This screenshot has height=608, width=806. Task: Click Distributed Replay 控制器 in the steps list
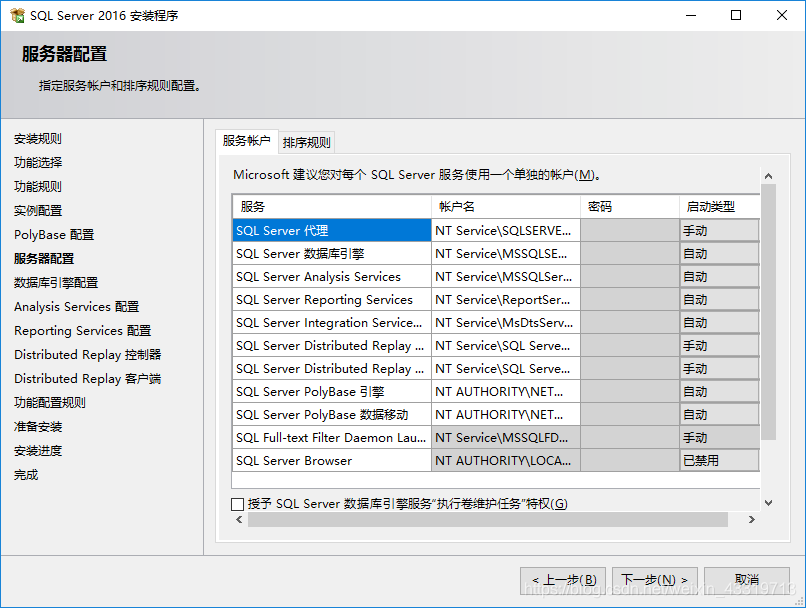[87, 355]
